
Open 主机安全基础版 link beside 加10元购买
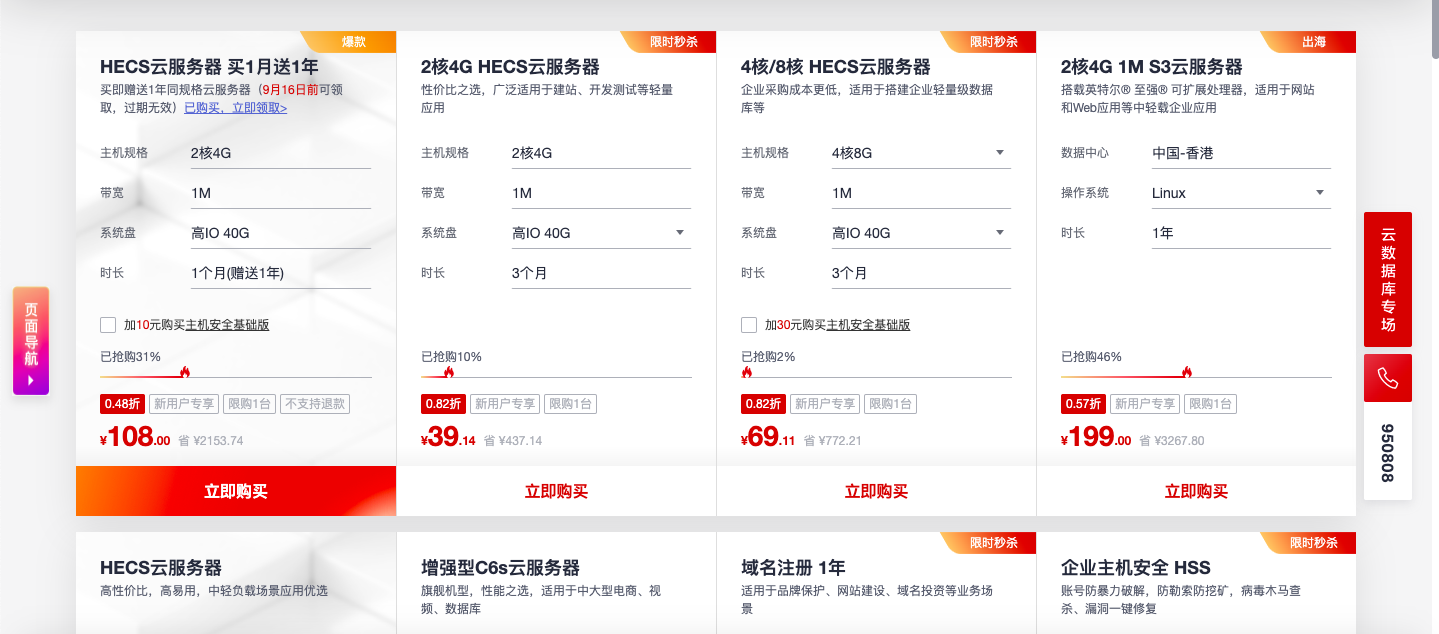[x=227, y=325]
